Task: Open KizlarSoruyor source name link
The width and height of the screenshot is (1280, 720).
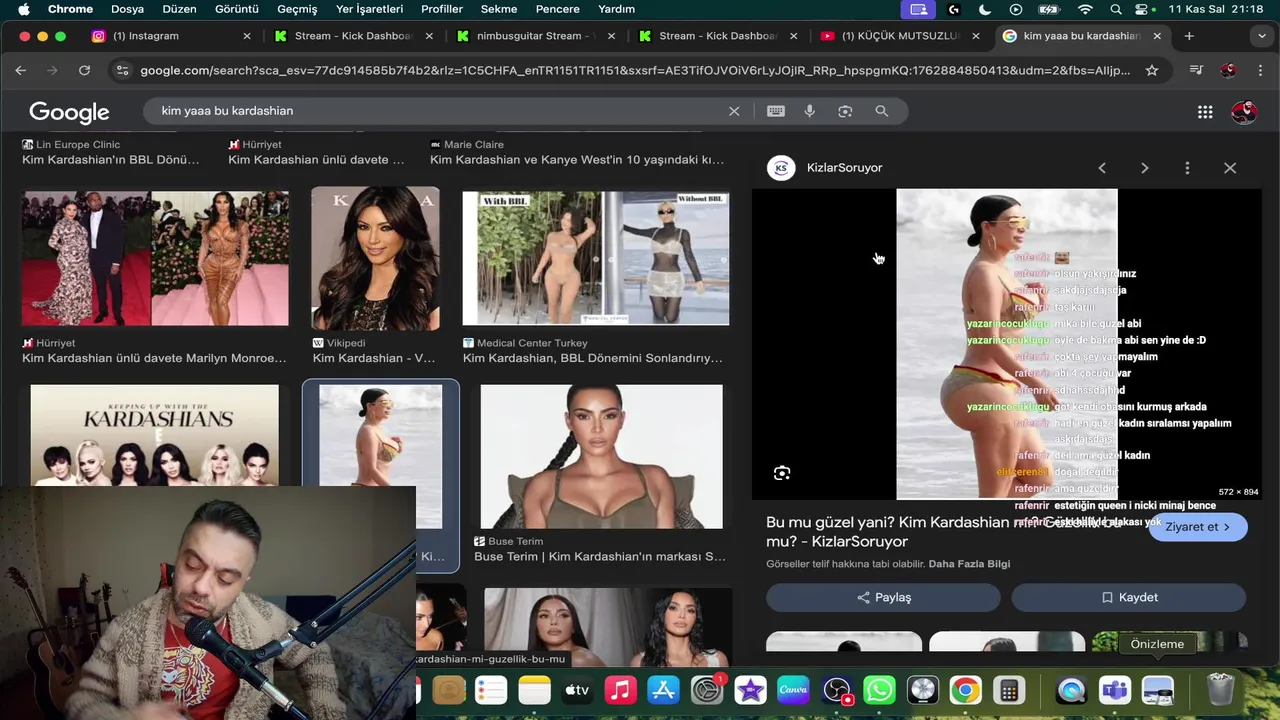Action: [844, 168]
